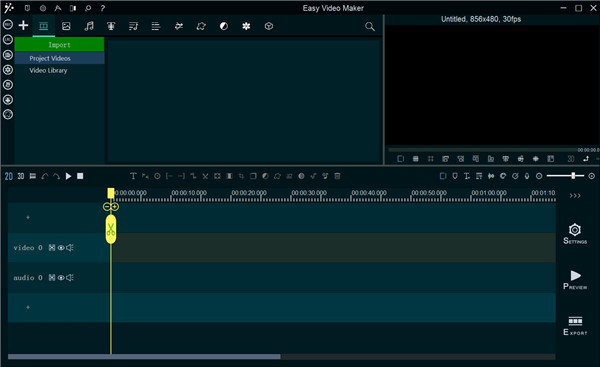
Task: Click the magnifier search icon in media panel
Action: point(370,26)
